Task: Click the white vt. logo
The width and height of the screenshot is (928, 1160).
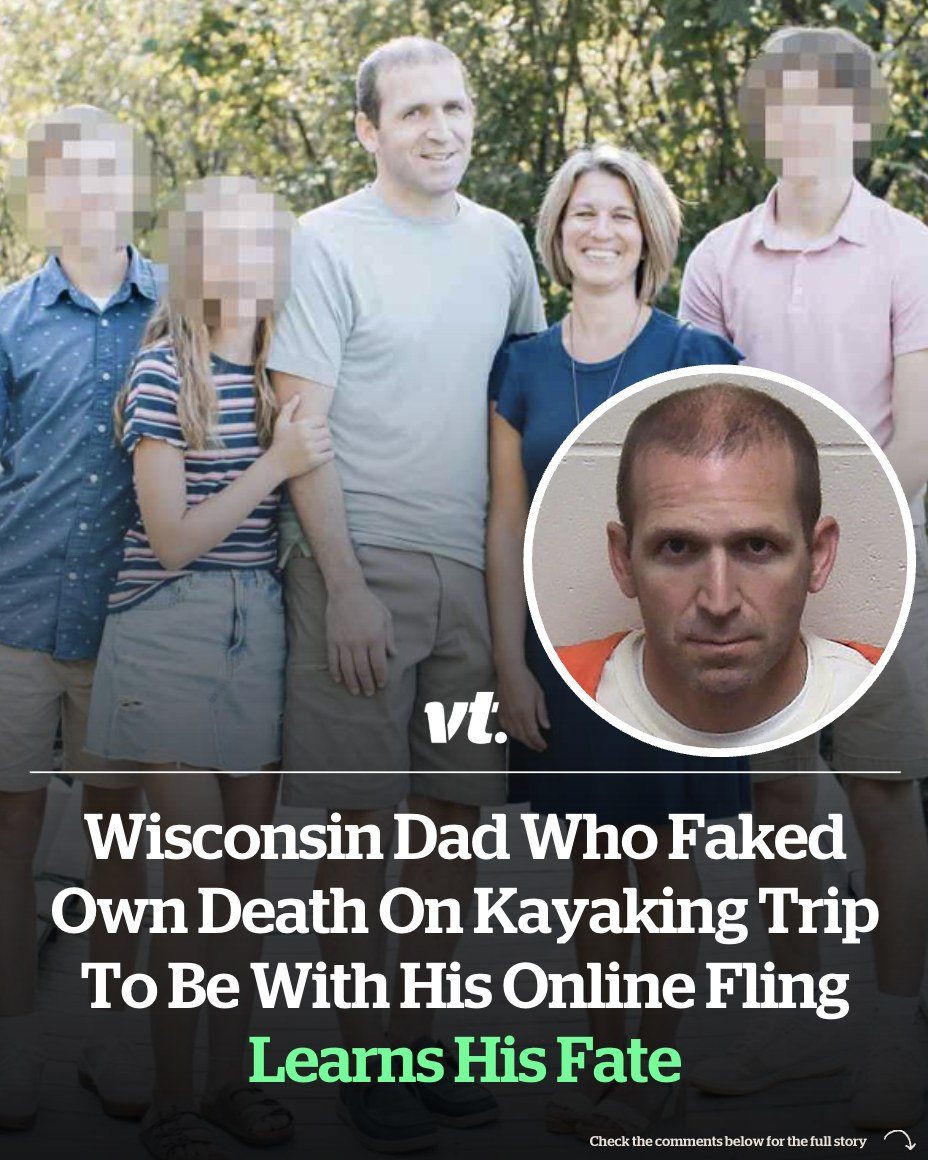Action: 465,721
